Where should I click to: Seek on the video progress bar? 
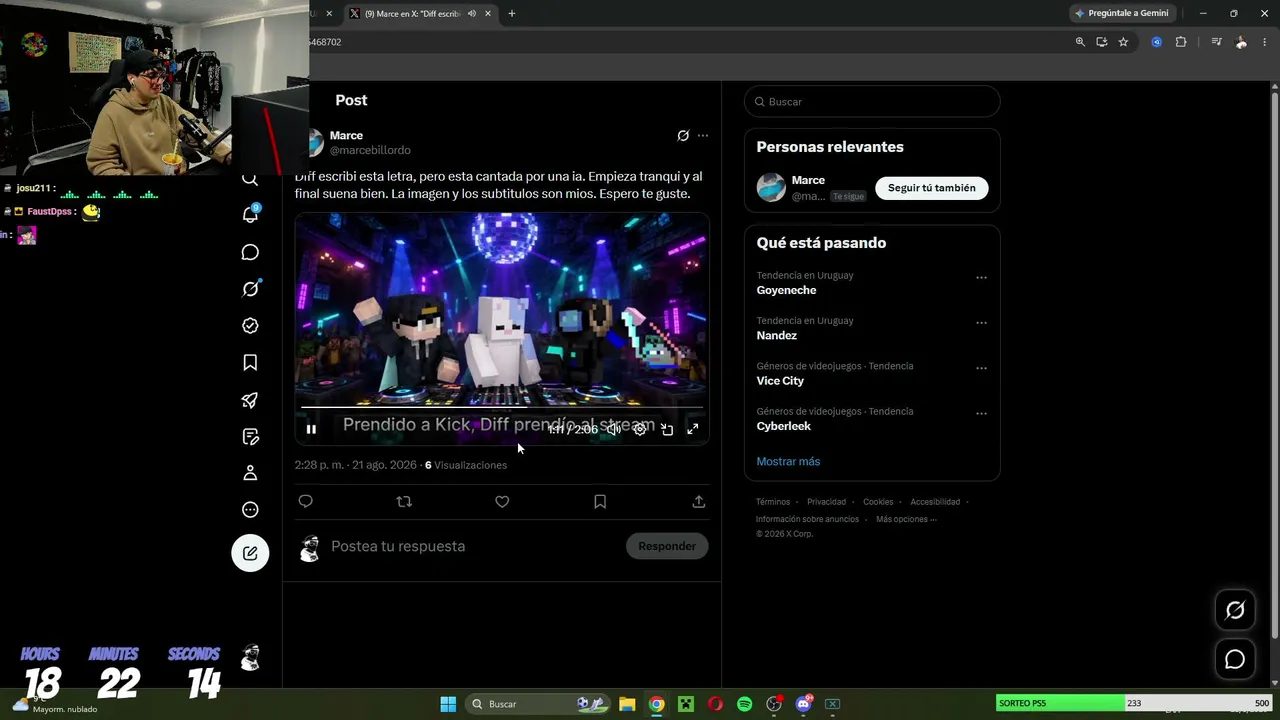coord(502,407)
